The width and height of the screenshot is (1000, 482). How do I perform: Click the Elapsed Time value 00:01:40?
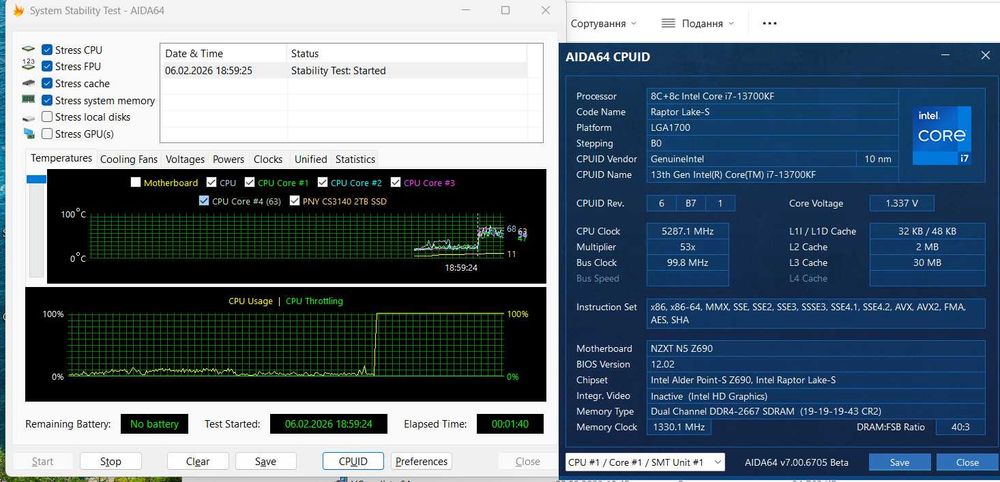(x=510, y=424)
